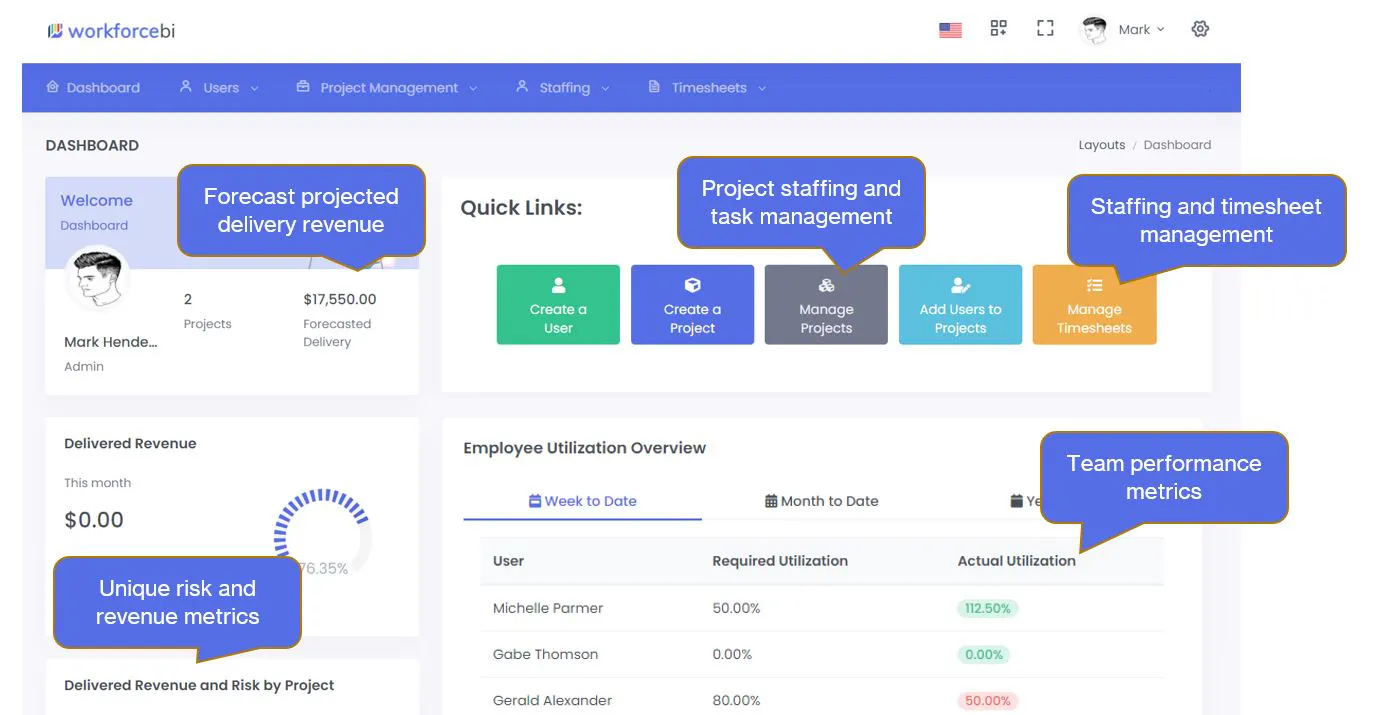1375x715 pixels.
Task: Open the Staffing dropdown menu
Action: [563, 88]
